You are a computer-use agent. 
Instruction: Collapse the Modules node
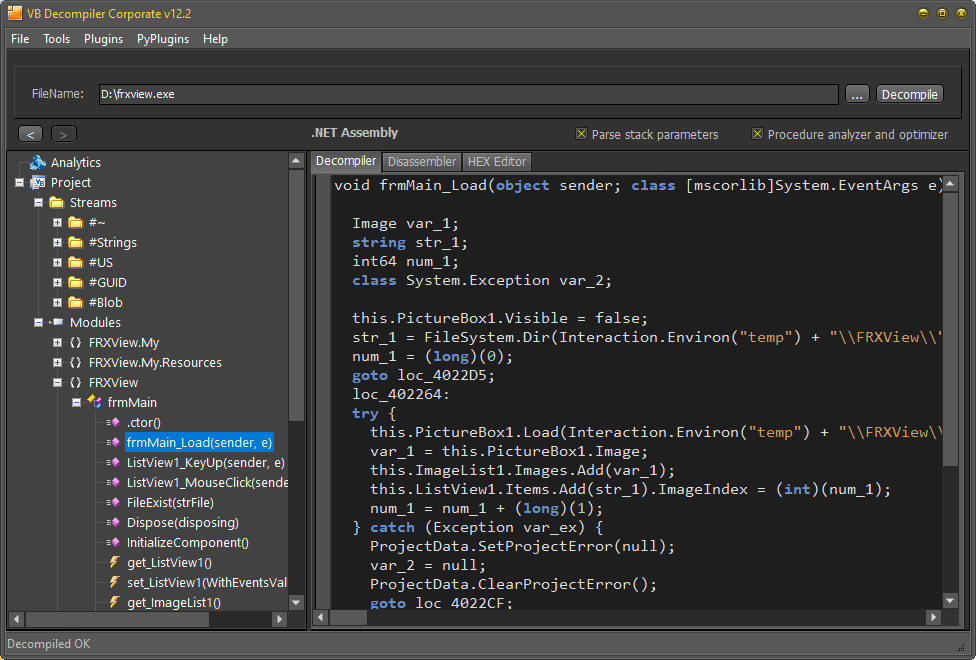tap(38, 323)
